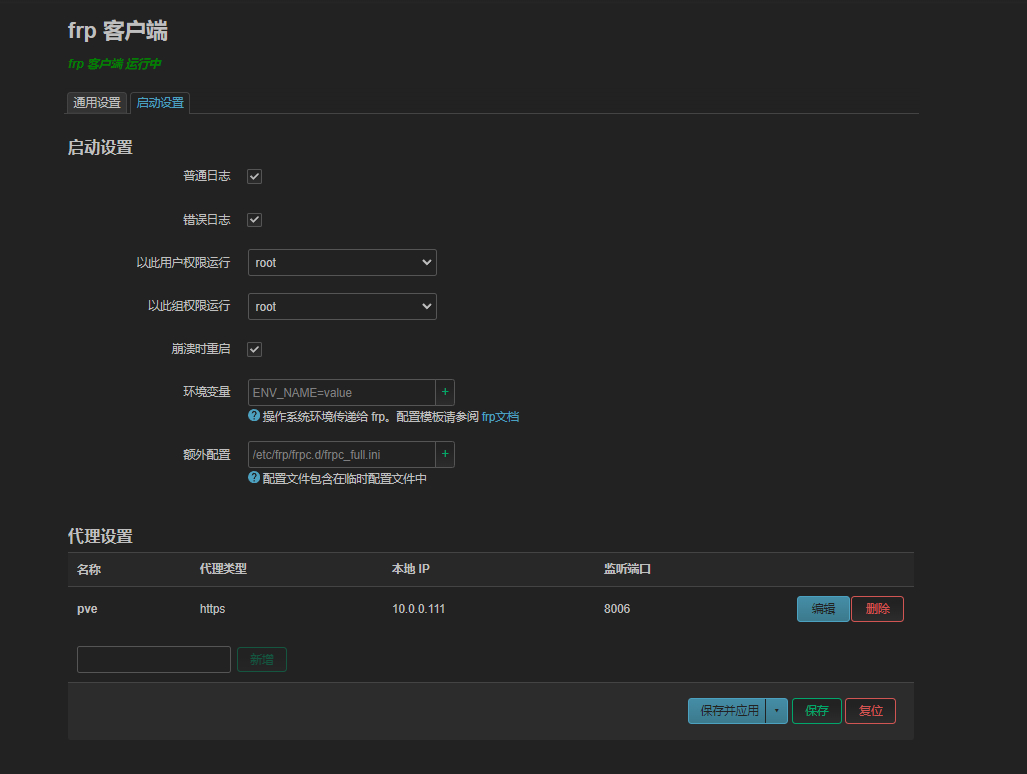
Task: Expand the 保存并应用 dropdown arrow
Action: click(x=777, y=710)
